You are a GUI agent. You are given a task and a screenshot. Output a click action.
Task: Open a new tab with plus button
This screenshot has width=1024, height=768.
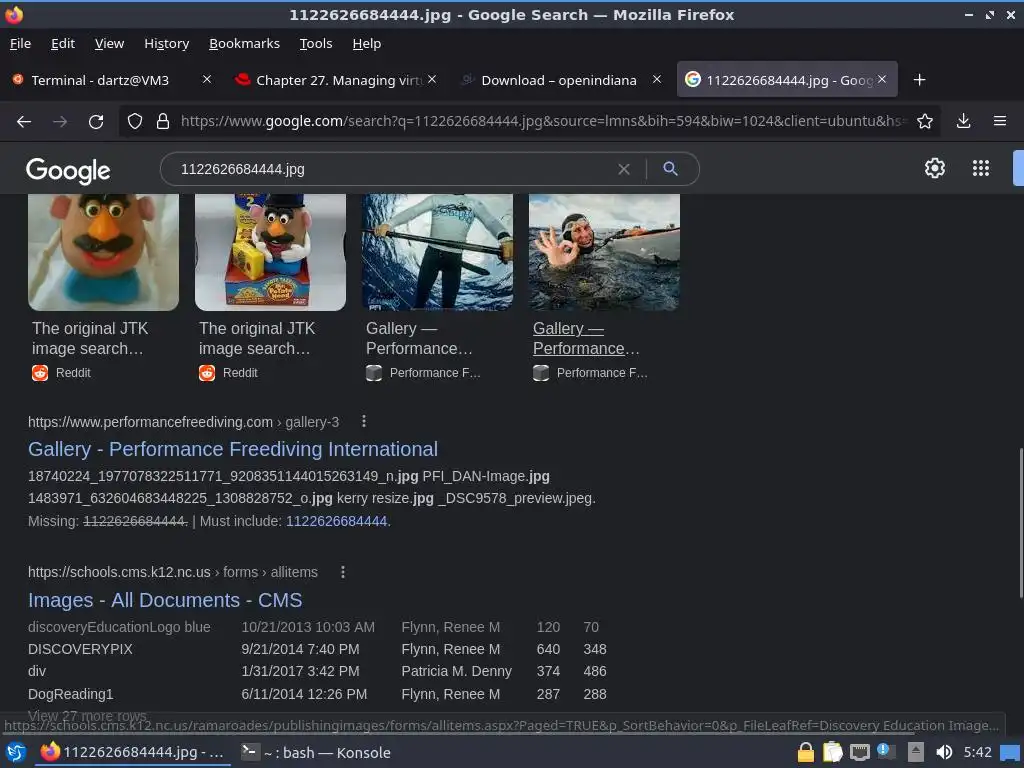pos(920,80)
